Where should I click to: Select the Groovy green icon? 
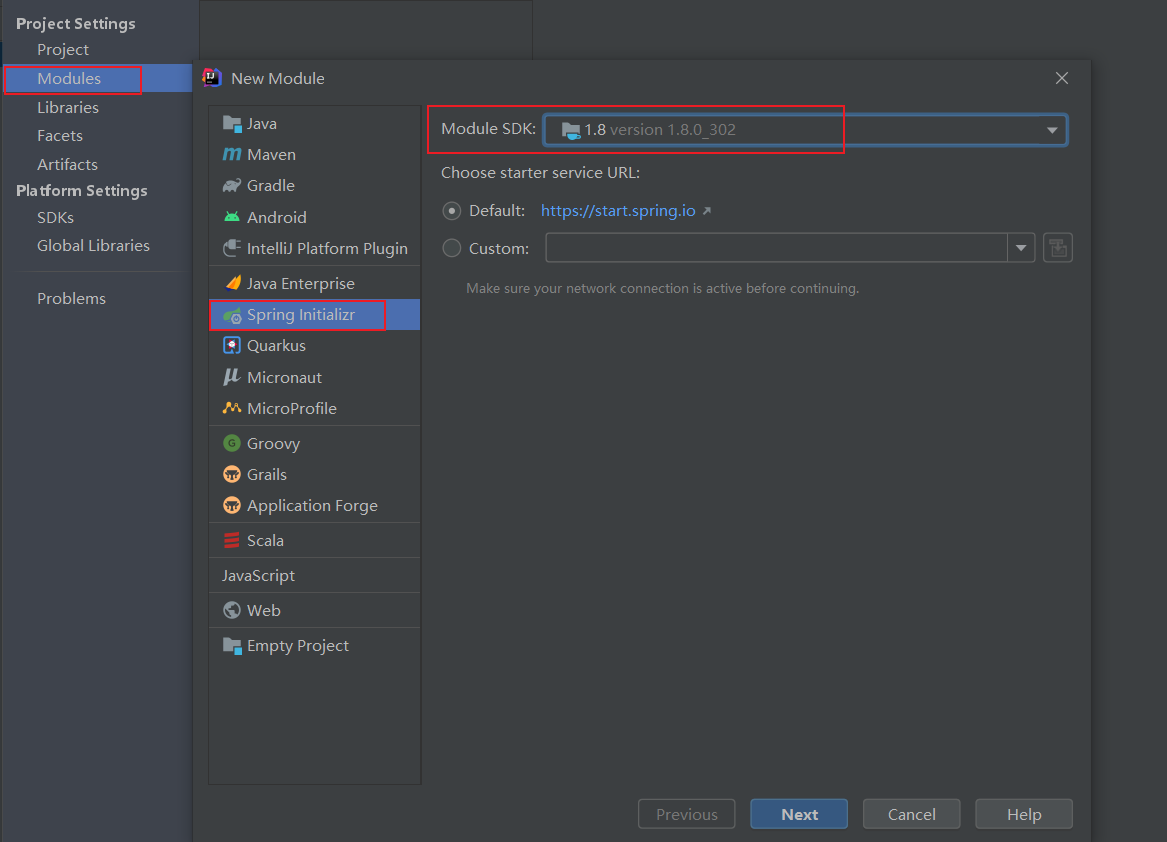232,443
